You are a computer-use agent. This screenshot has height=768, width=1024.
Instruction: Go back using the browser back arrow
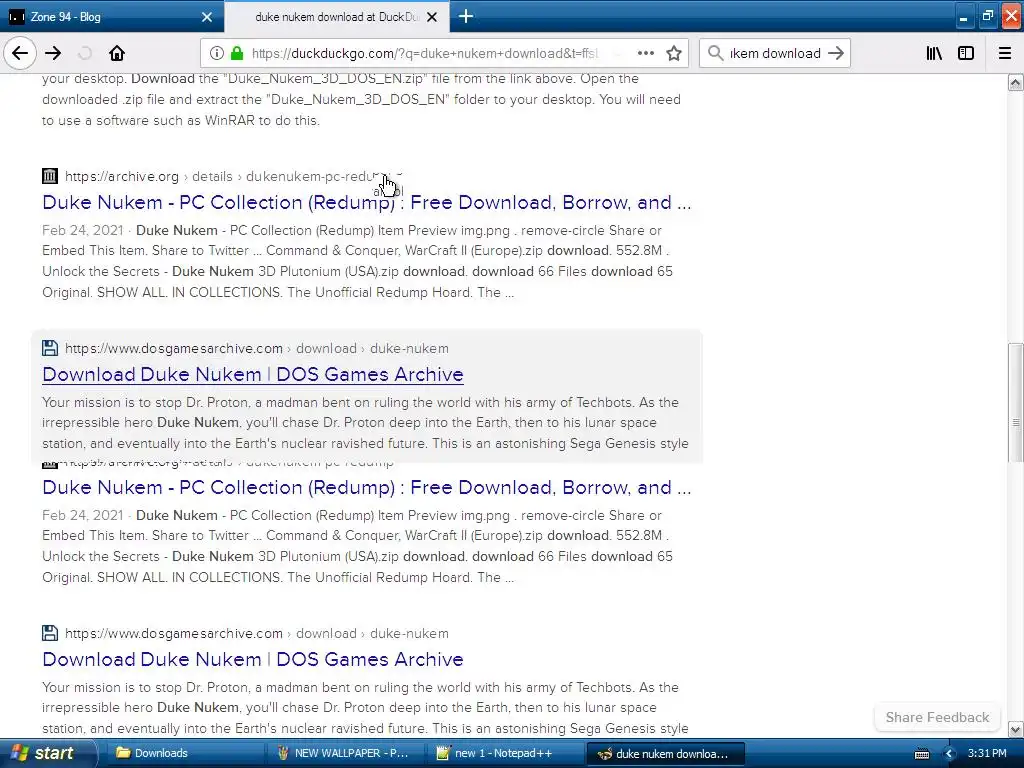(x=20, y=53)
